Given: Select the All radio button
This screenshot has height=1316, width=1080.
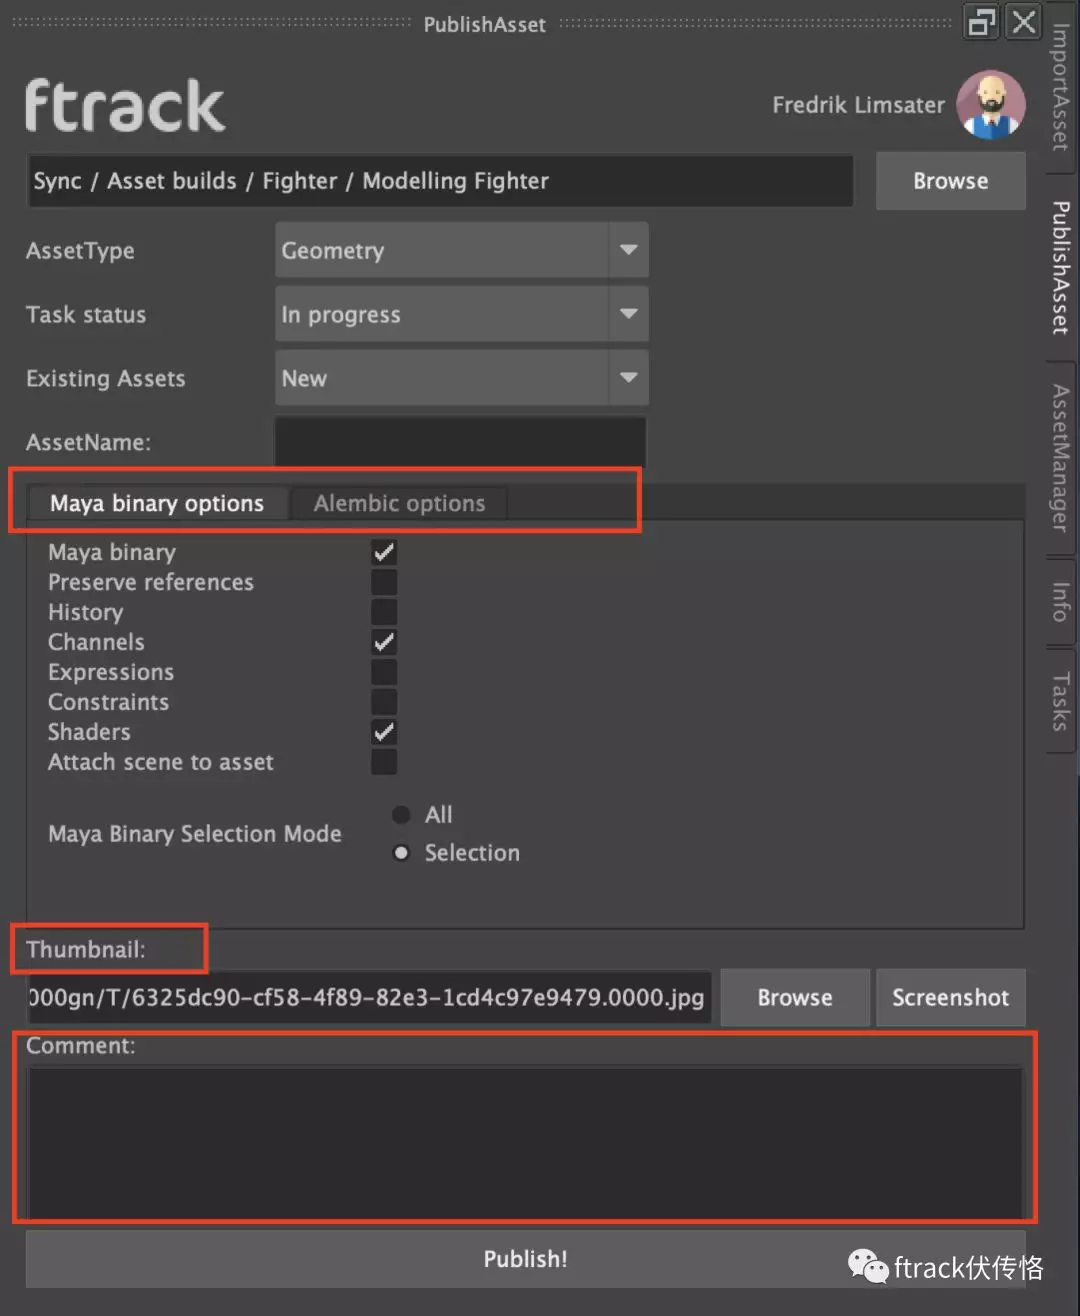Looking at the screenshot, I should coord(401,815).
